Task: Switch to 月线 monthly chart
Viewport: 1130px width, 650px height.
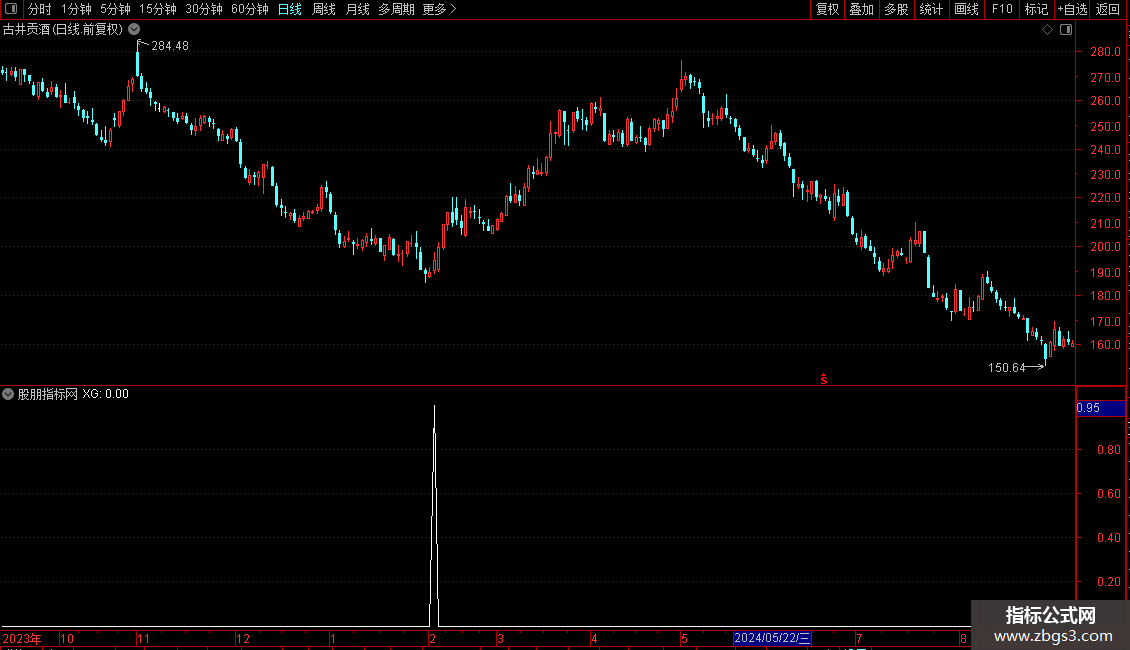Action: [357, 9]
